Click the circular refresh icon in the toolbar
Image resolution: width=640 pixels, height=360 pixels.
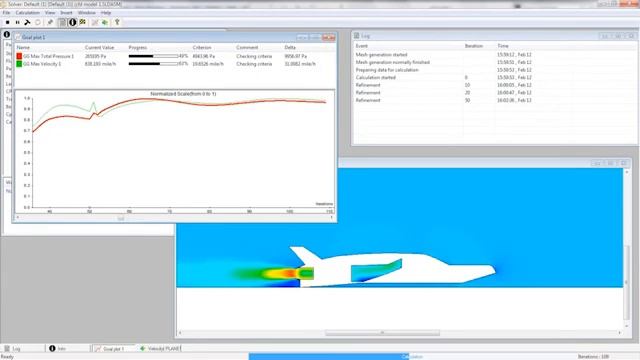click(38, 22)
